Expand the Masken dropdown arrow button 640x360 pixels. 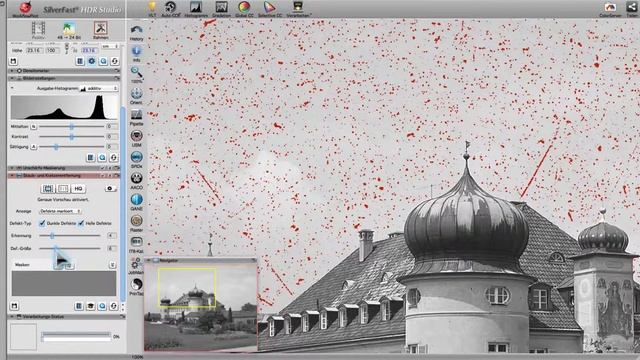(112, 265)
